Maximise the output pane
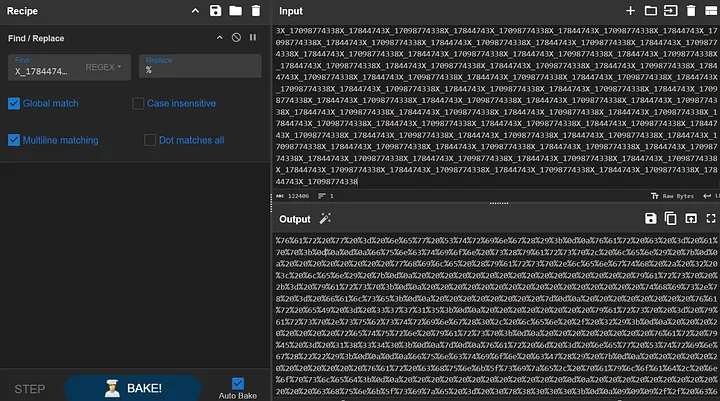The width and height of the screenshot is (720, 401). click(x=709, y=219)
